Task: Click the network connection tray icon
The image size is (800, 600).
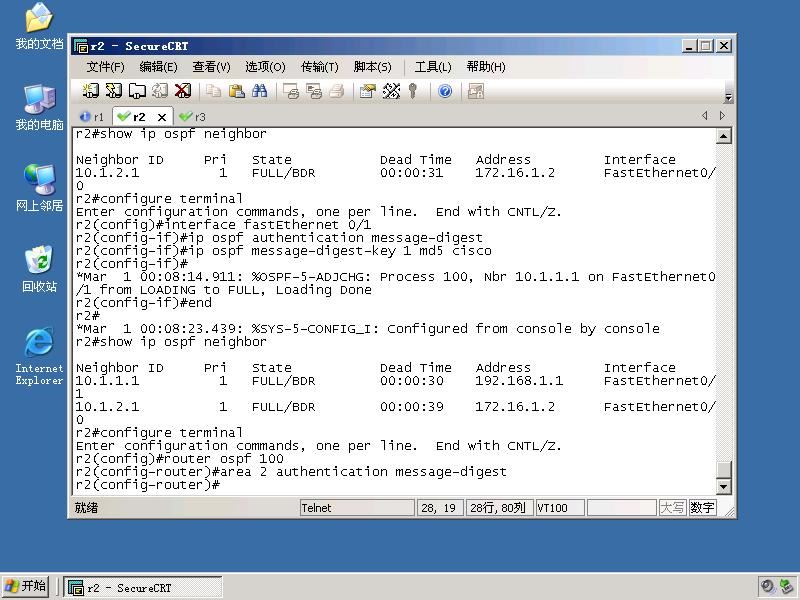Action: tap(786, 586)
